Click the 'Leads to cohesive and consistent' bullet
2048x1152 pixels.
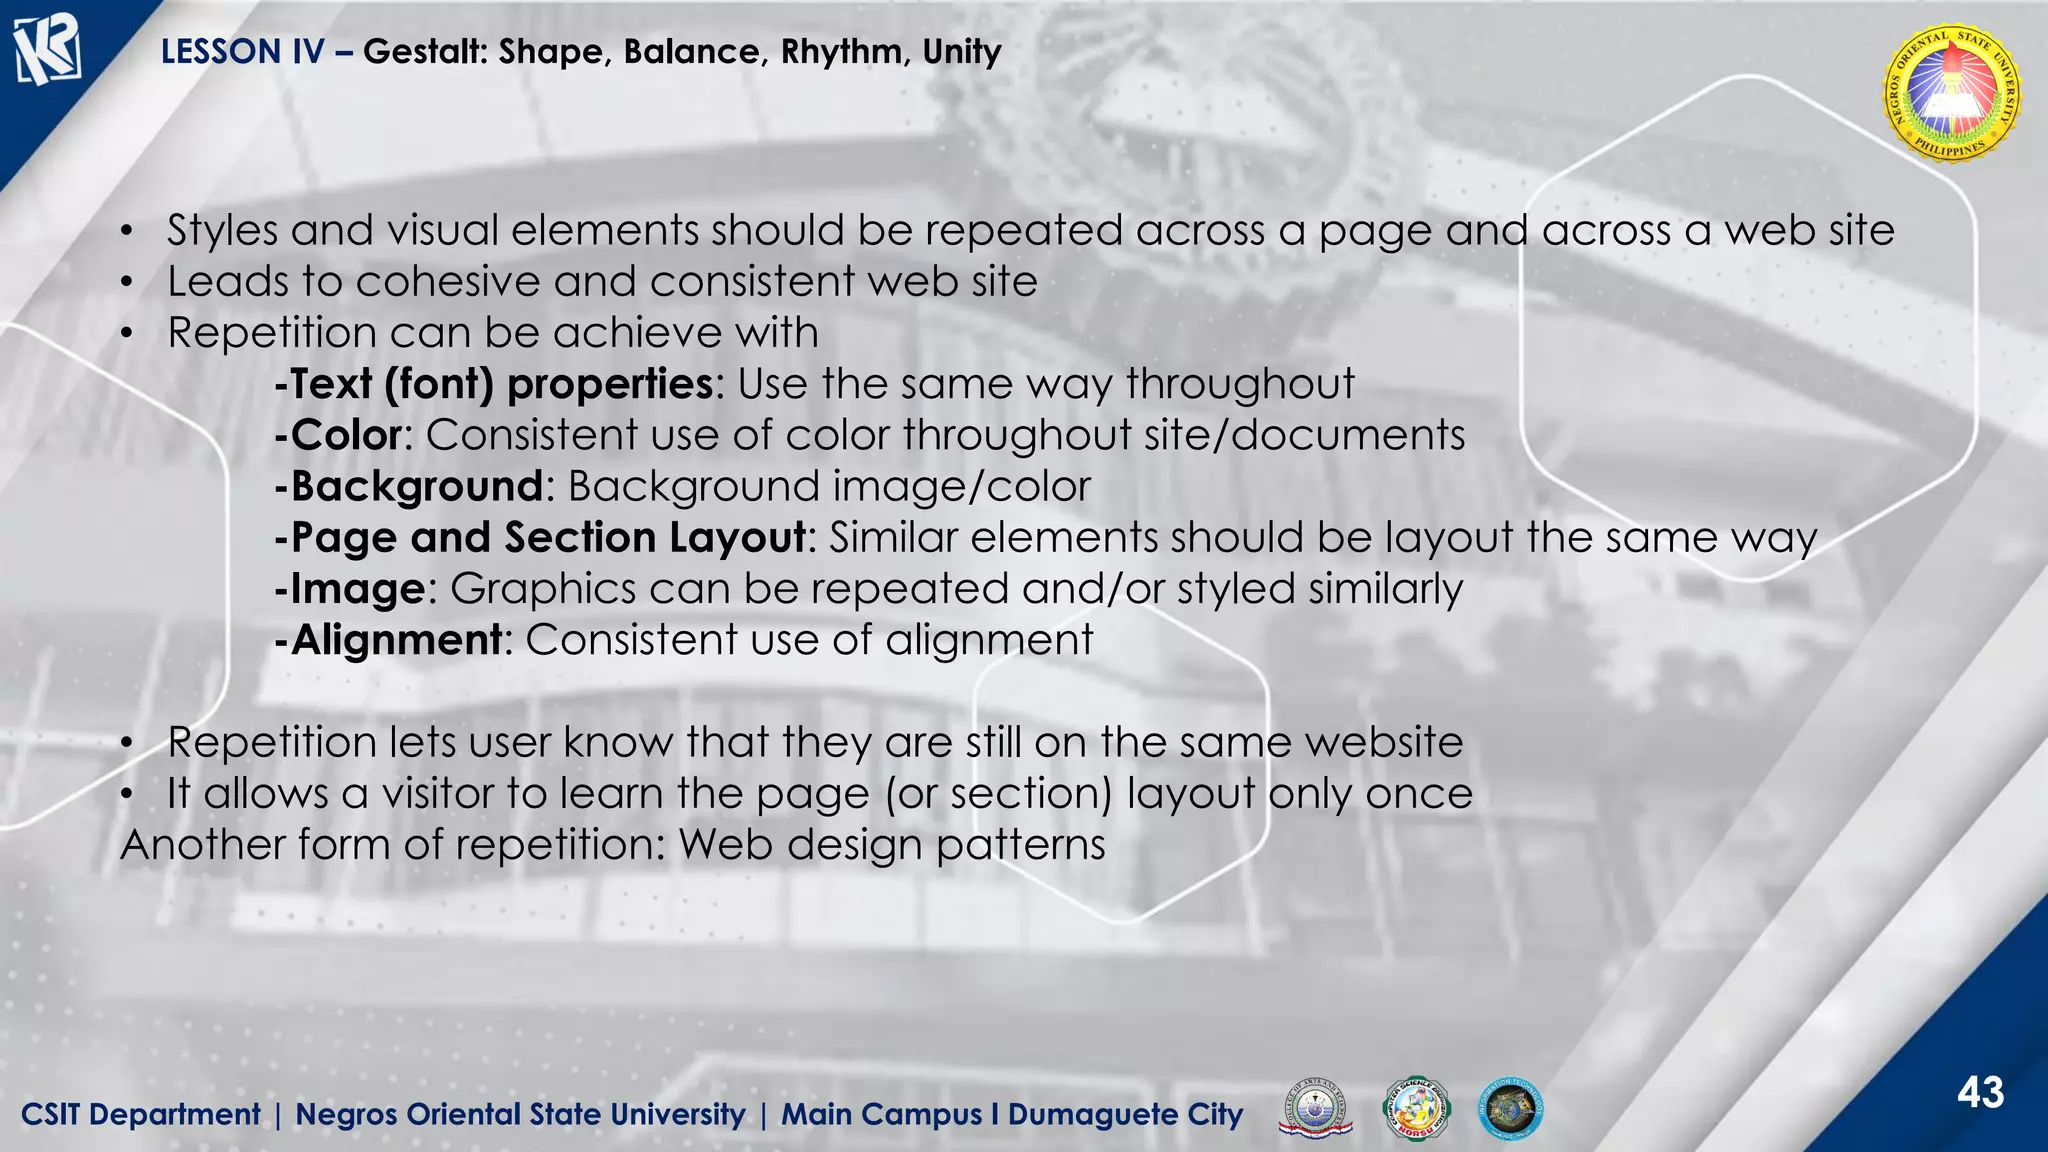[x=602, y=281]
